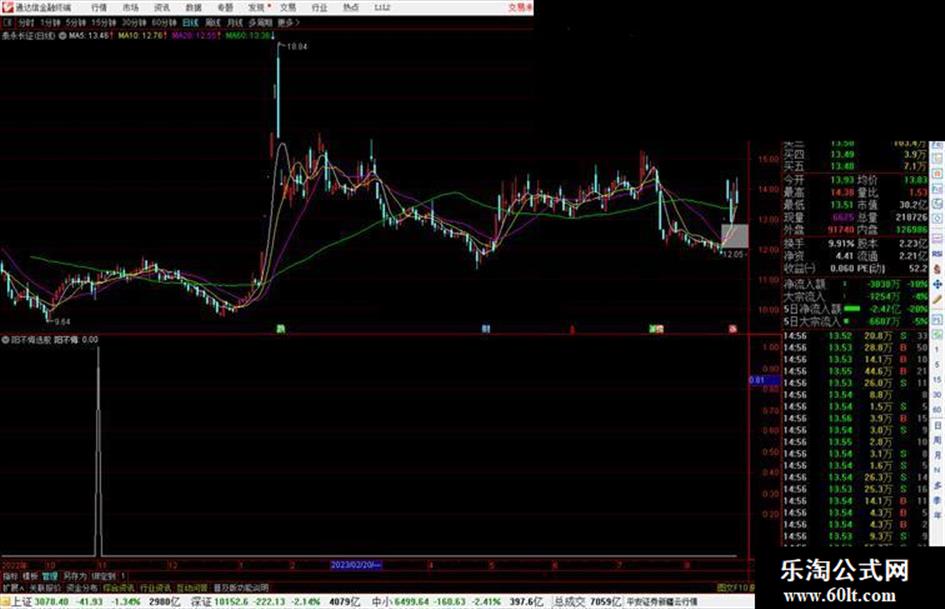The height and width of the screenshot is (609, 945).
Task: Click the MA5 13.46 value label
Action: click(x=90, y=36)
